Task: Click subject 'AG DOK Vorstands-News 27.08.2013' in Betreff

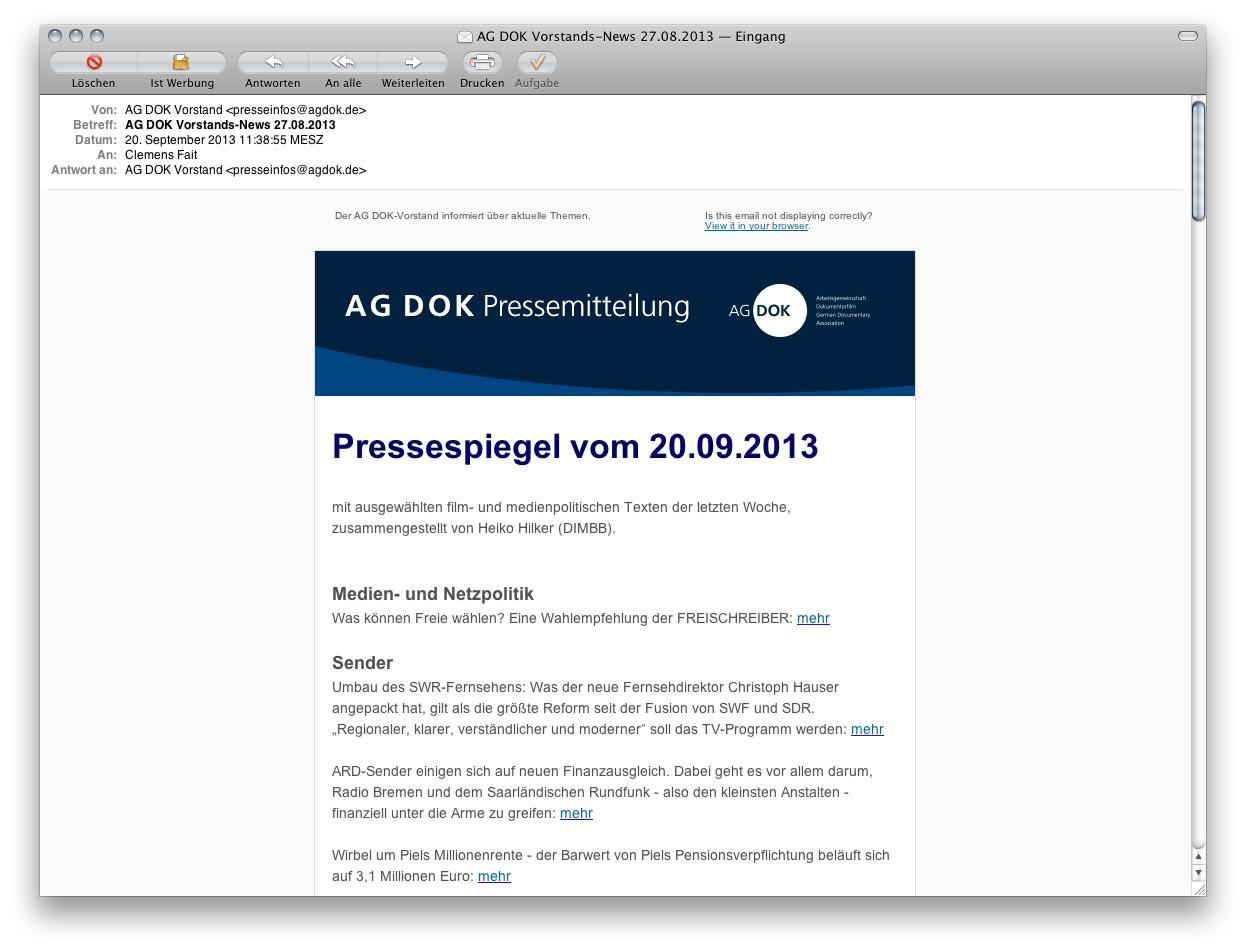Action: point(230,125)
